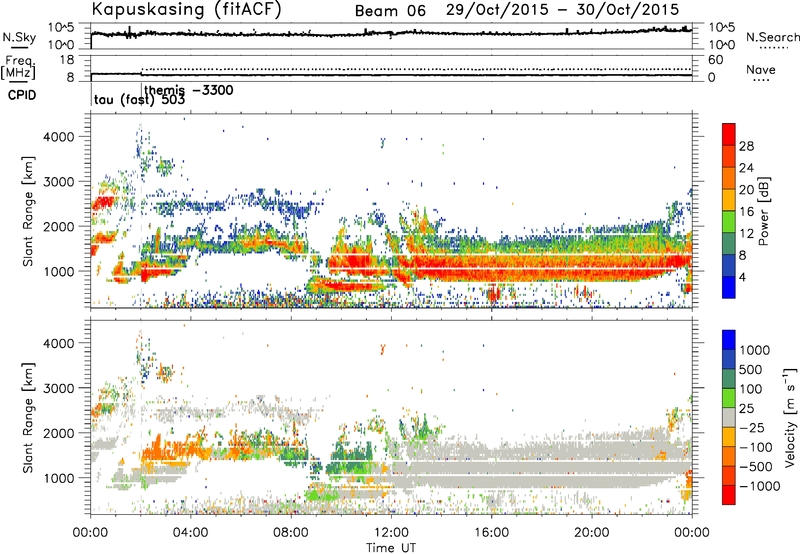Click the 'Slant Range [km]' label of the velocity panel
Viewport: 800px width, 554px height.
[x=28, y=418]
